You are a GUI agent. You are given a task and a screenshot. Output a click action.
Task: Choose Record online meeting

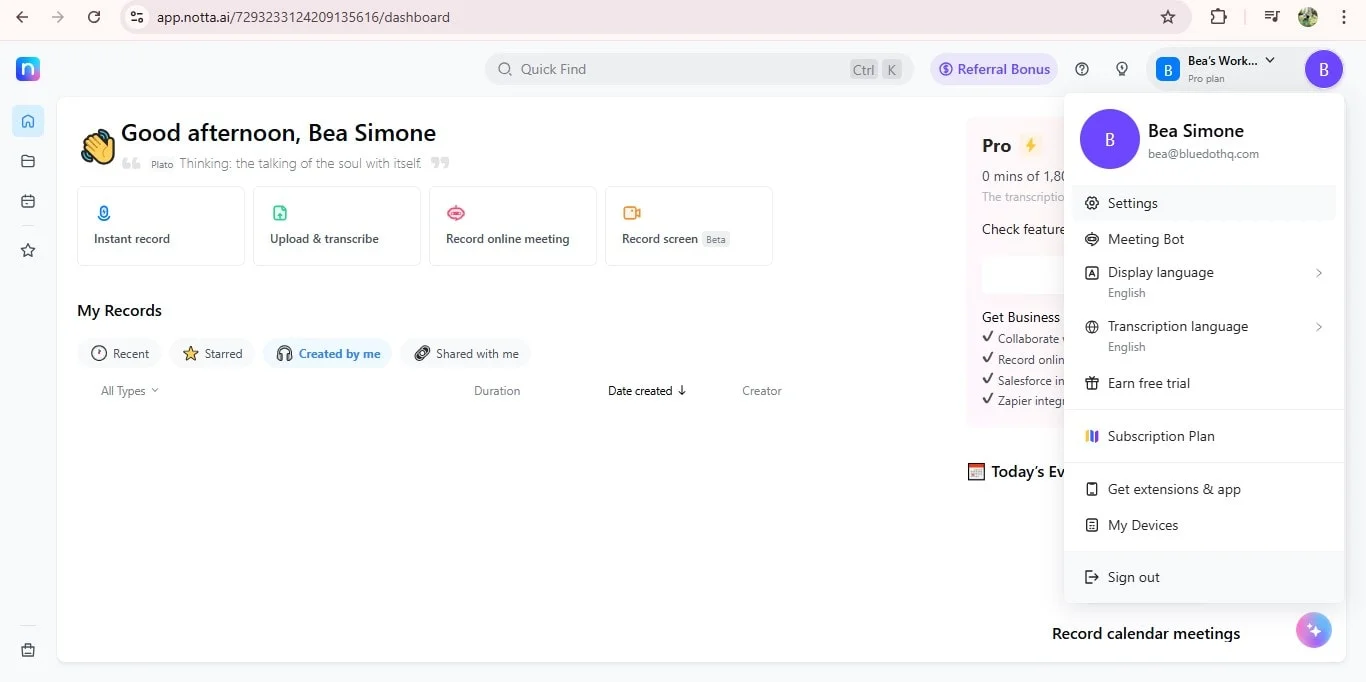[513, 226]
